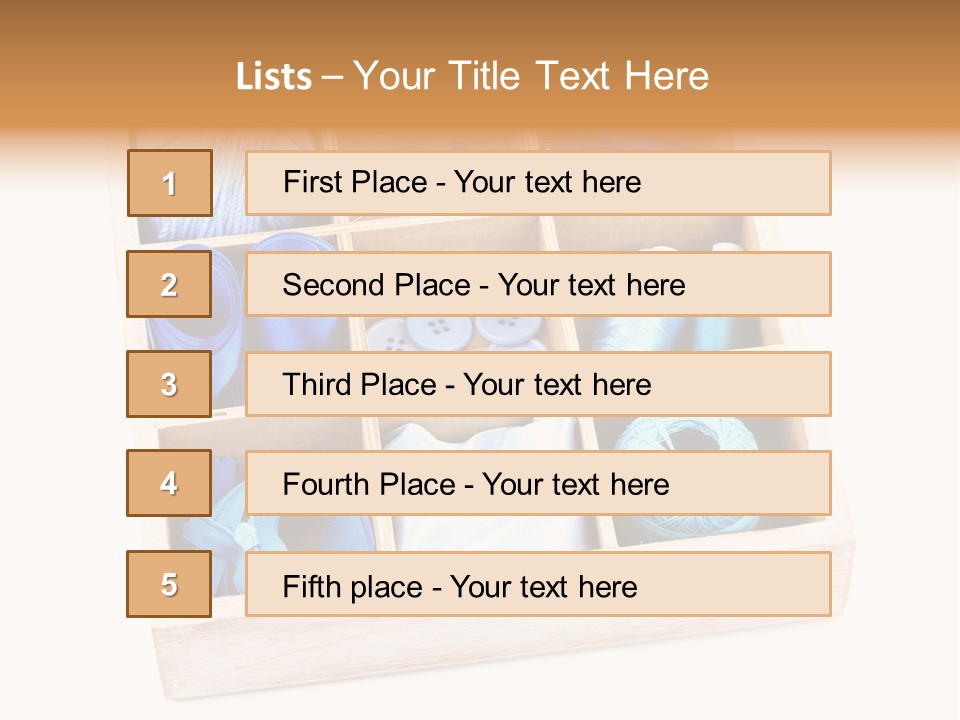Click the number 1 box

(169, 183)
